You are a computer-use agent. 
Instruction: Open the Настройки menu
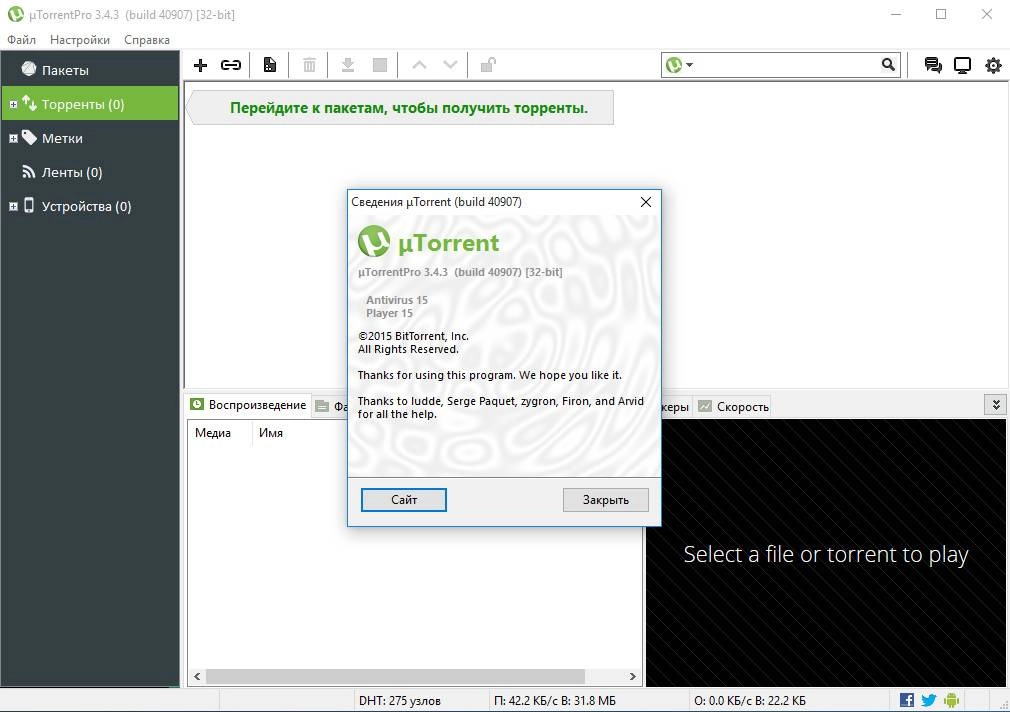pyautogui.click(x=79, y=39)
